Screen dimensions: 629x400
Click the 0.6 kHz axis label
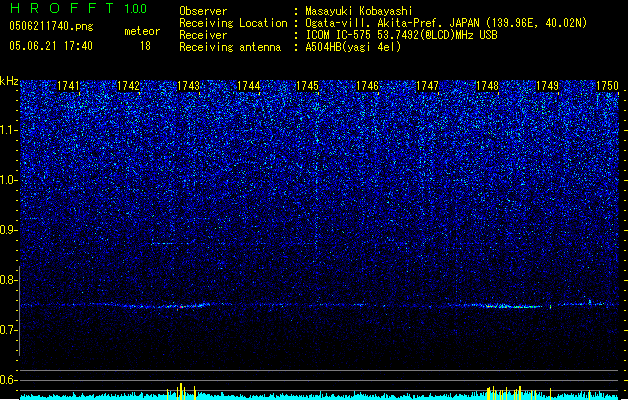point(9,380)
